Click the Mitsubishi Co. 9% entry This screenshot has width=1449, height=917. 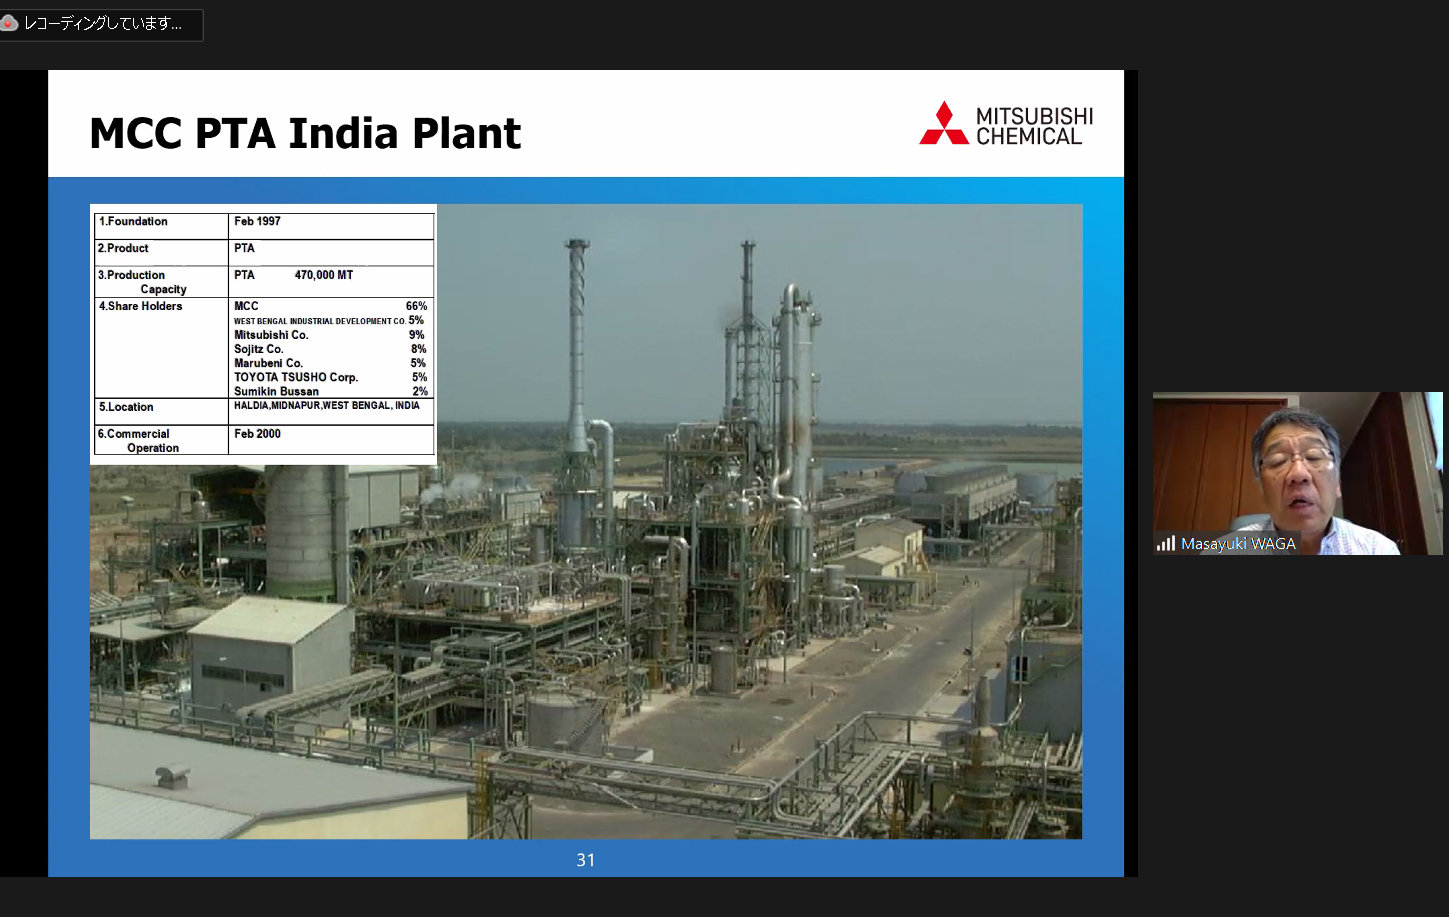pos(329,335)
